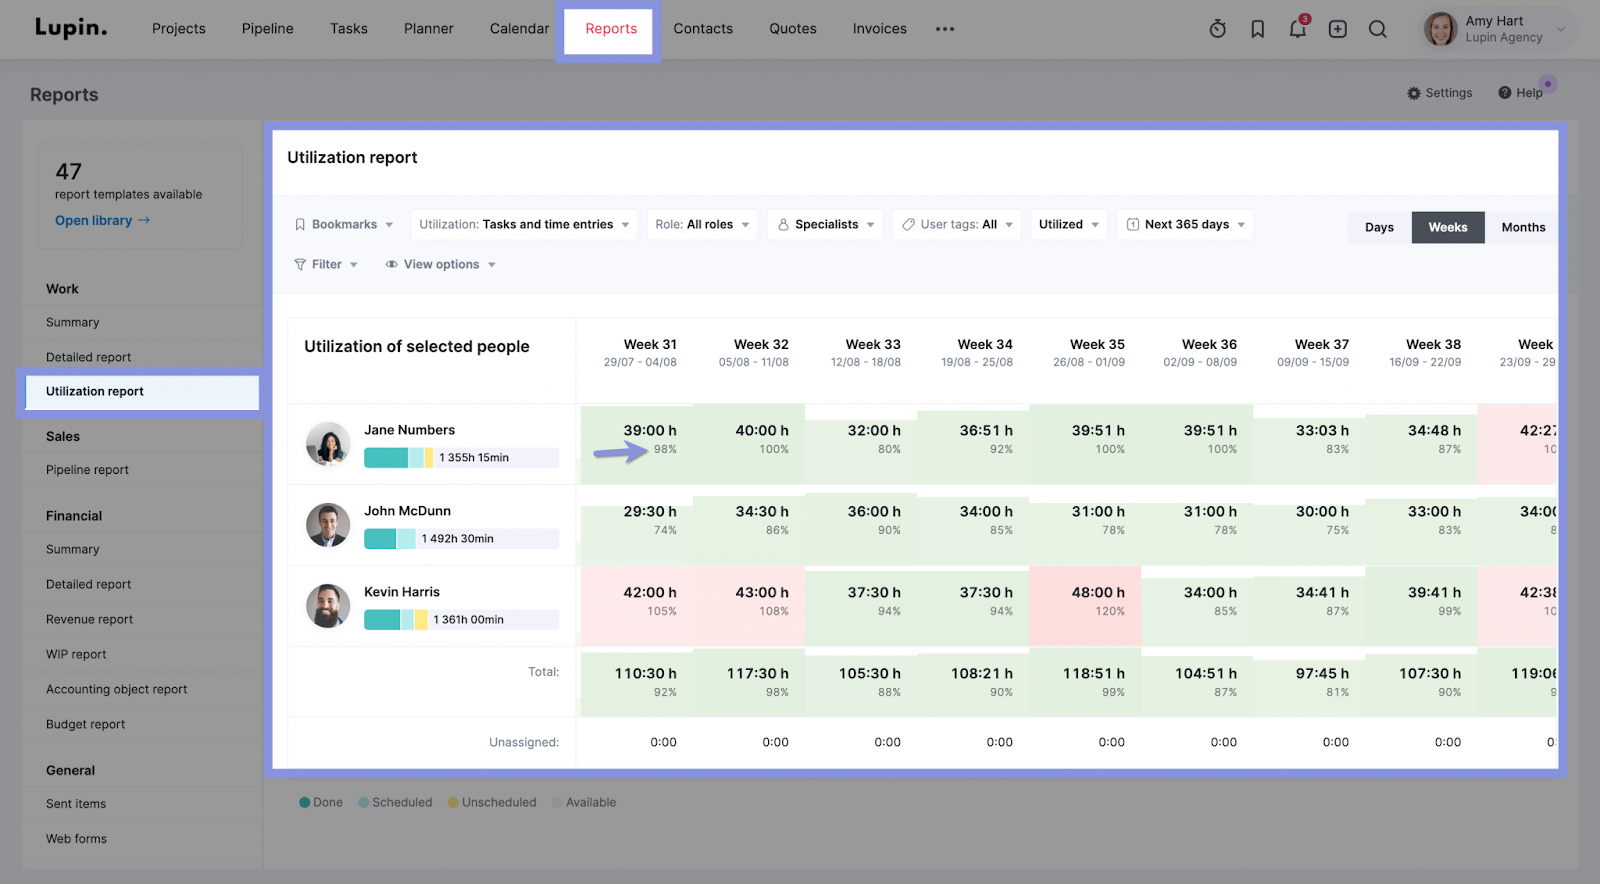The width and height of the screenshot is (1600, 884).
Task: Open Revenue report in sidebar
Action: pyautogui.click(x=89, y=619)
